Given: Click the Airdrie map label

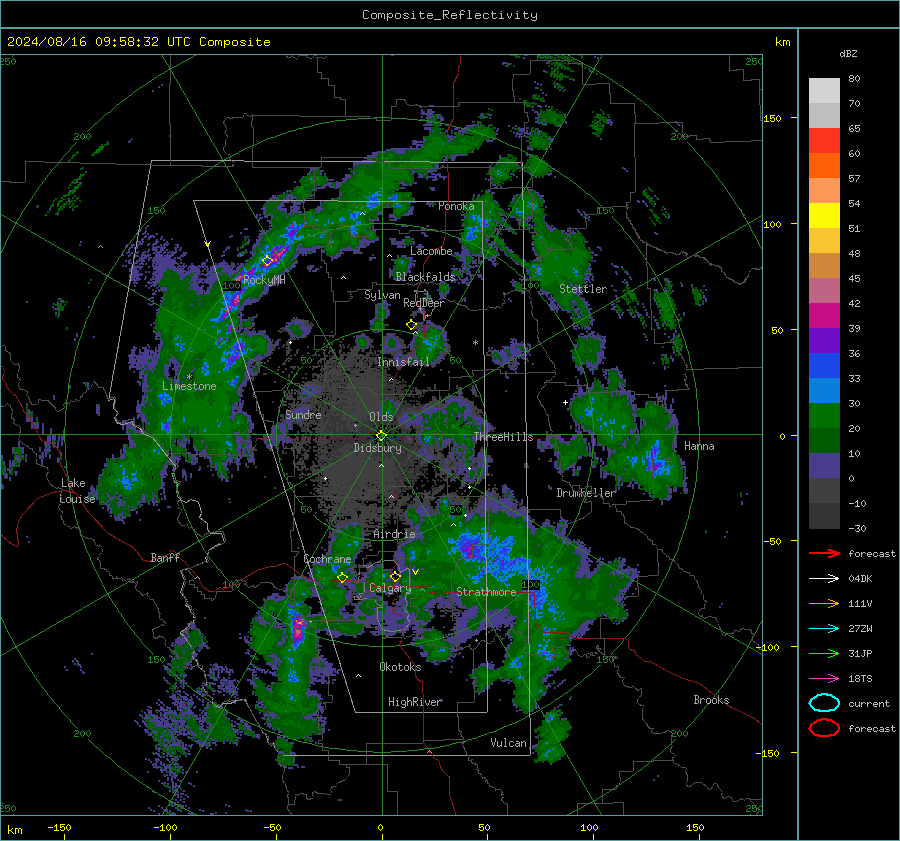Looking at the screenshot, I should [394, 534].
